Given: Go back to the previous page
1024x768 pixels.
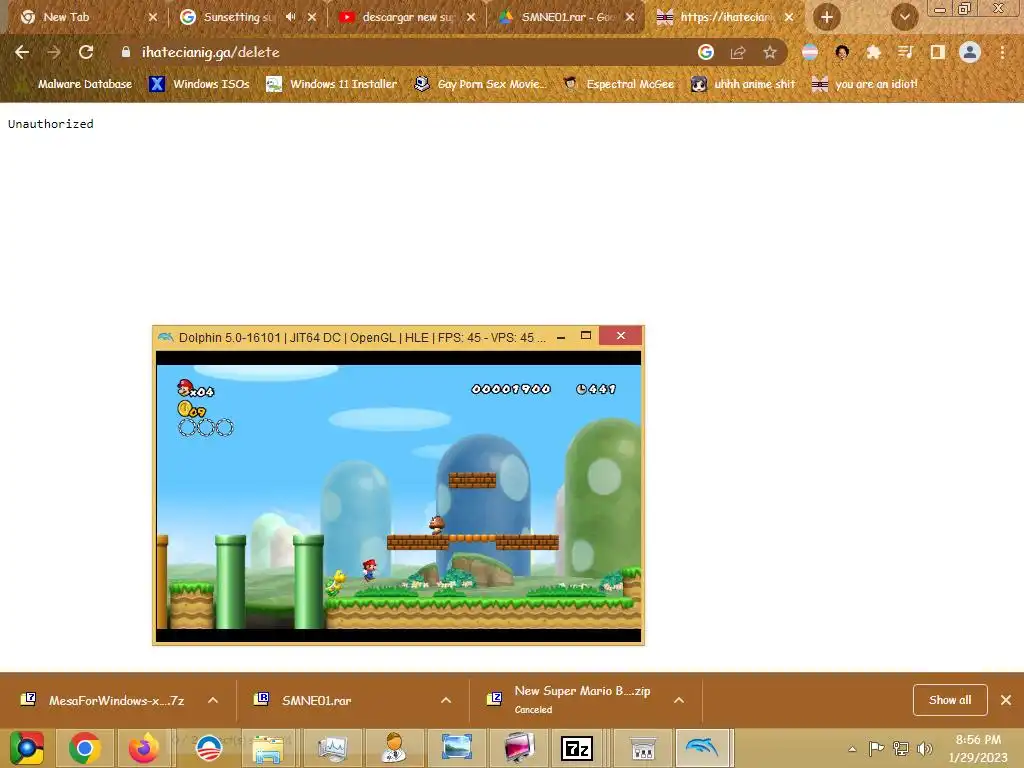Looking at the screenshot, I should coord(22,52).
